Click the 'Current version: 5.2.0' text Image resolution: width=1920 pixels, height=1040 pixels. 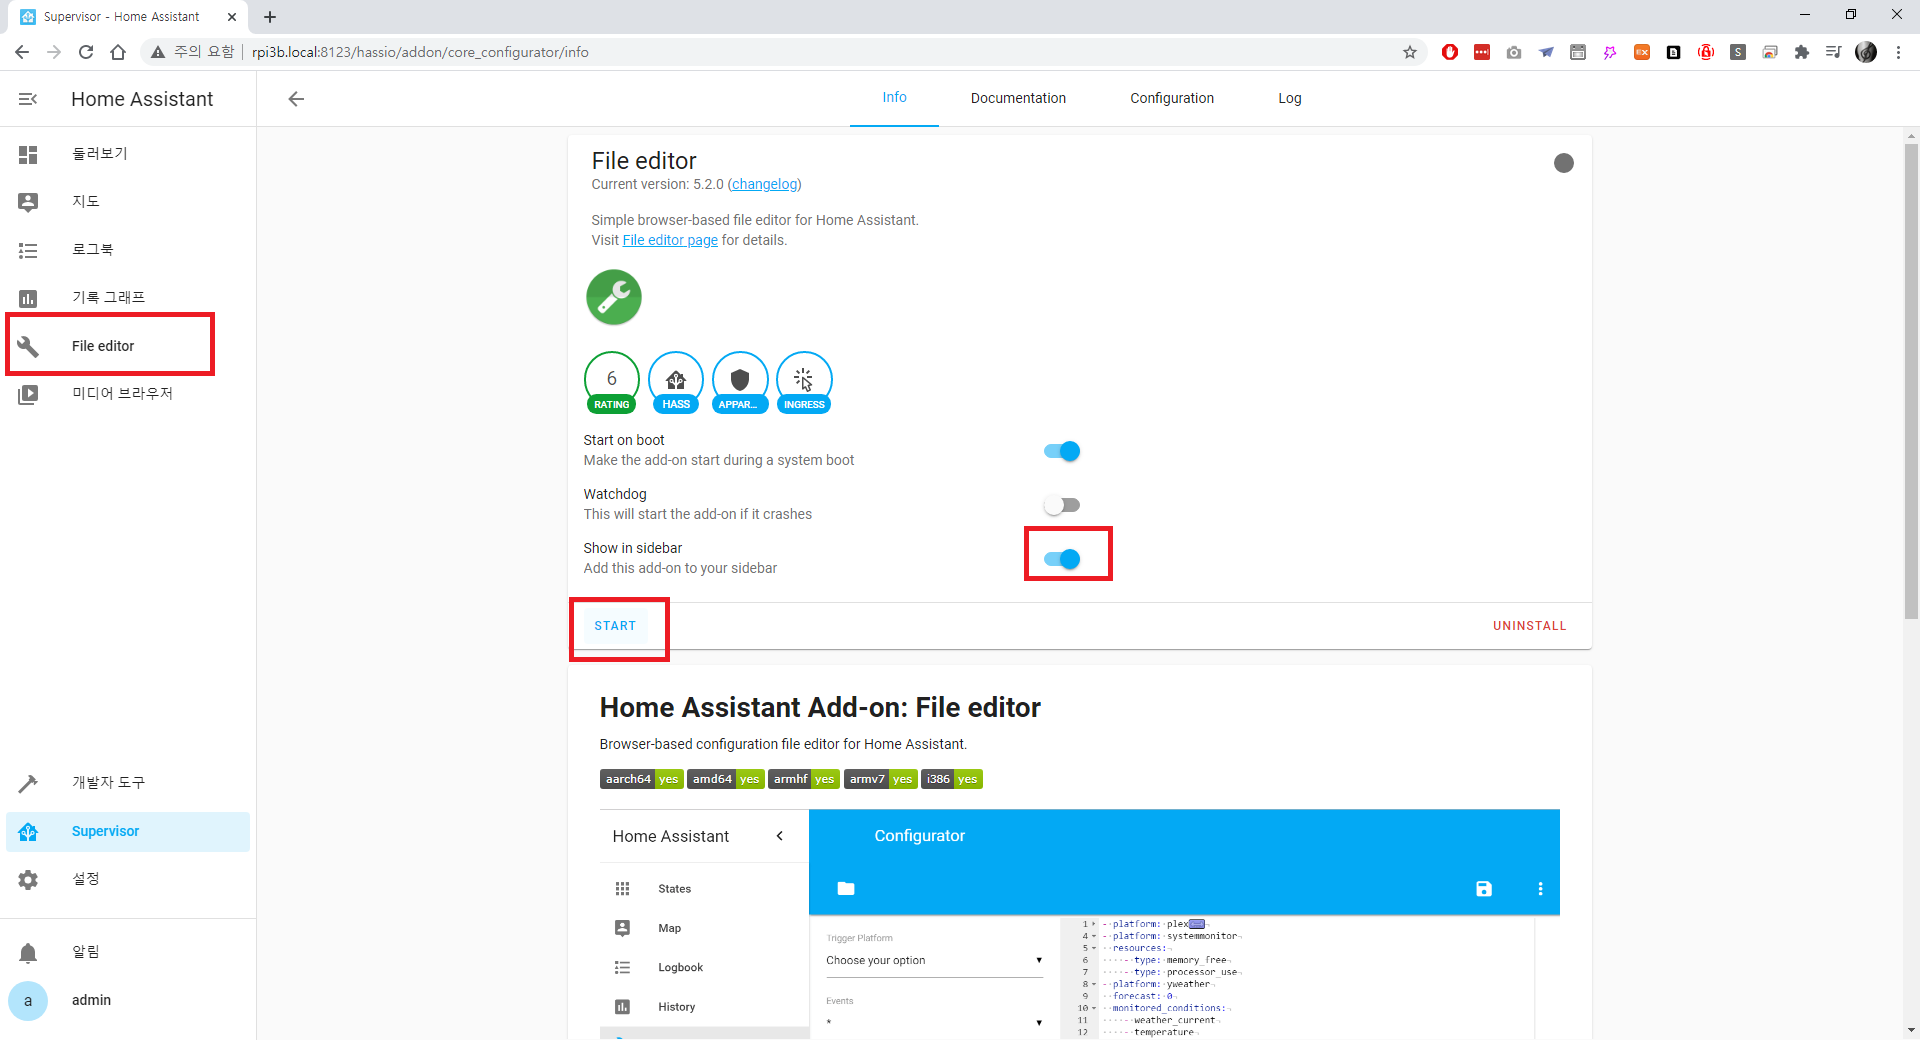coord(657,184)
